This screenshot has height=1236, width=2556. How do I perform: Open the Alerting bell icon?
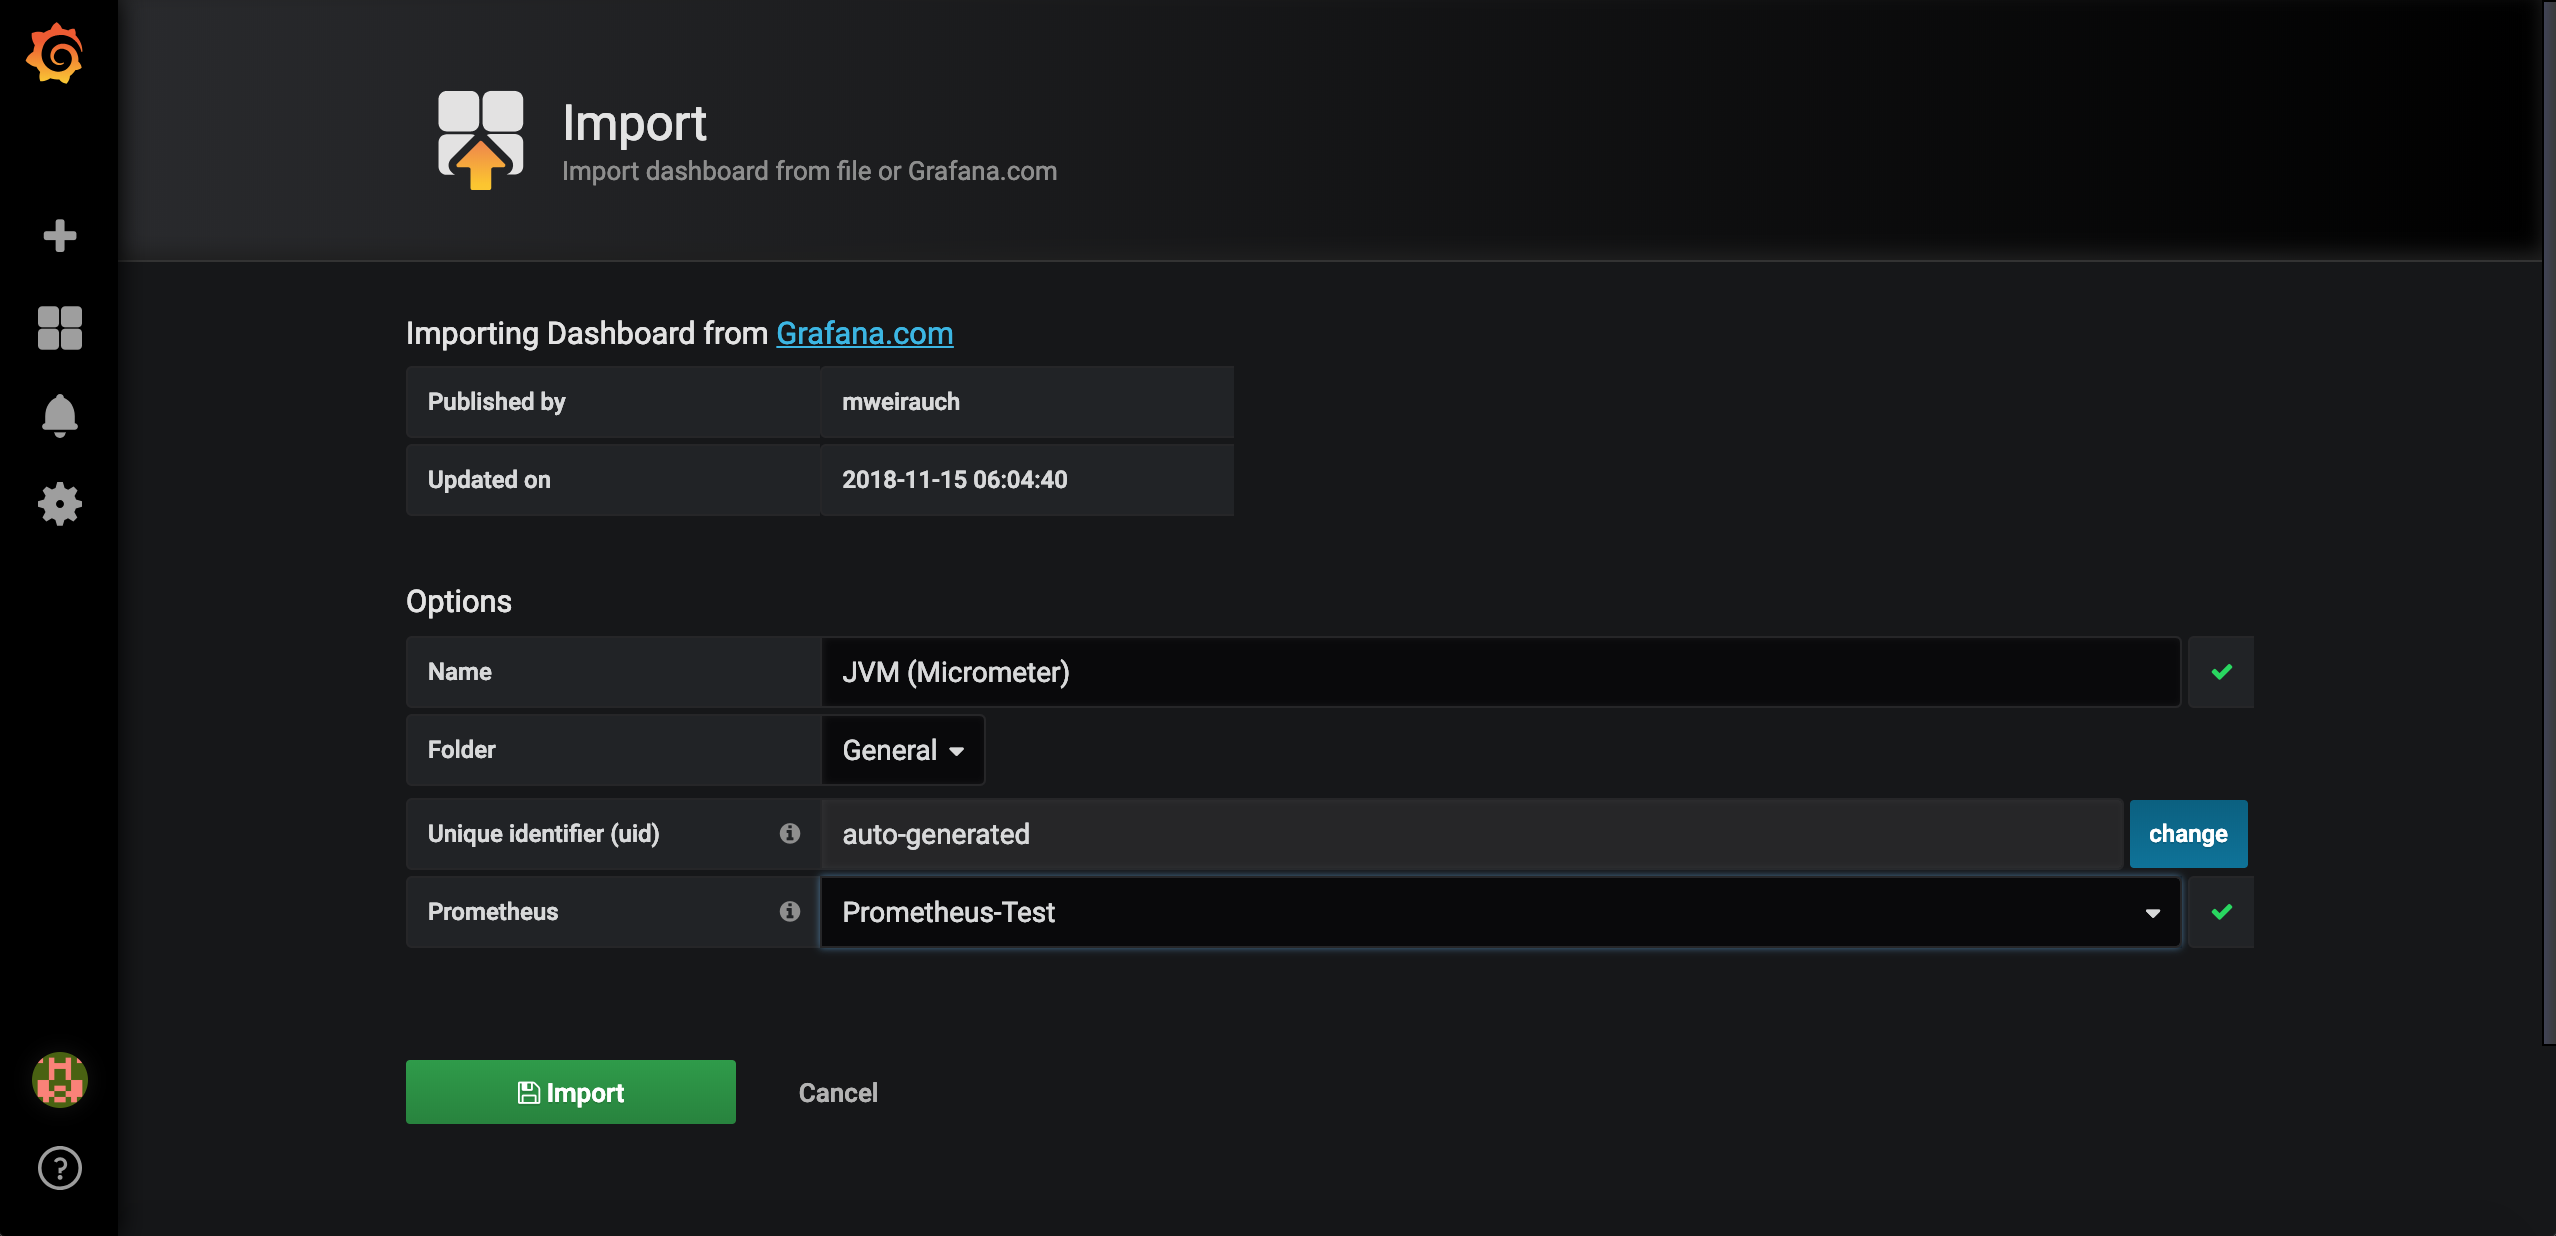click(x=60, y=415)
